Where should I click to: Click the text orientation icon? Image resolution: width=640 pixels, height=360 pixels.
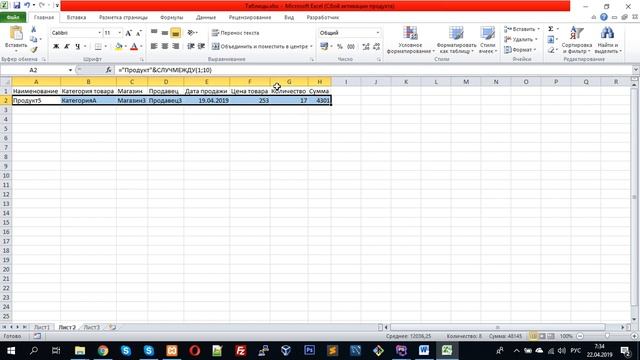click(x=191, y=33)
